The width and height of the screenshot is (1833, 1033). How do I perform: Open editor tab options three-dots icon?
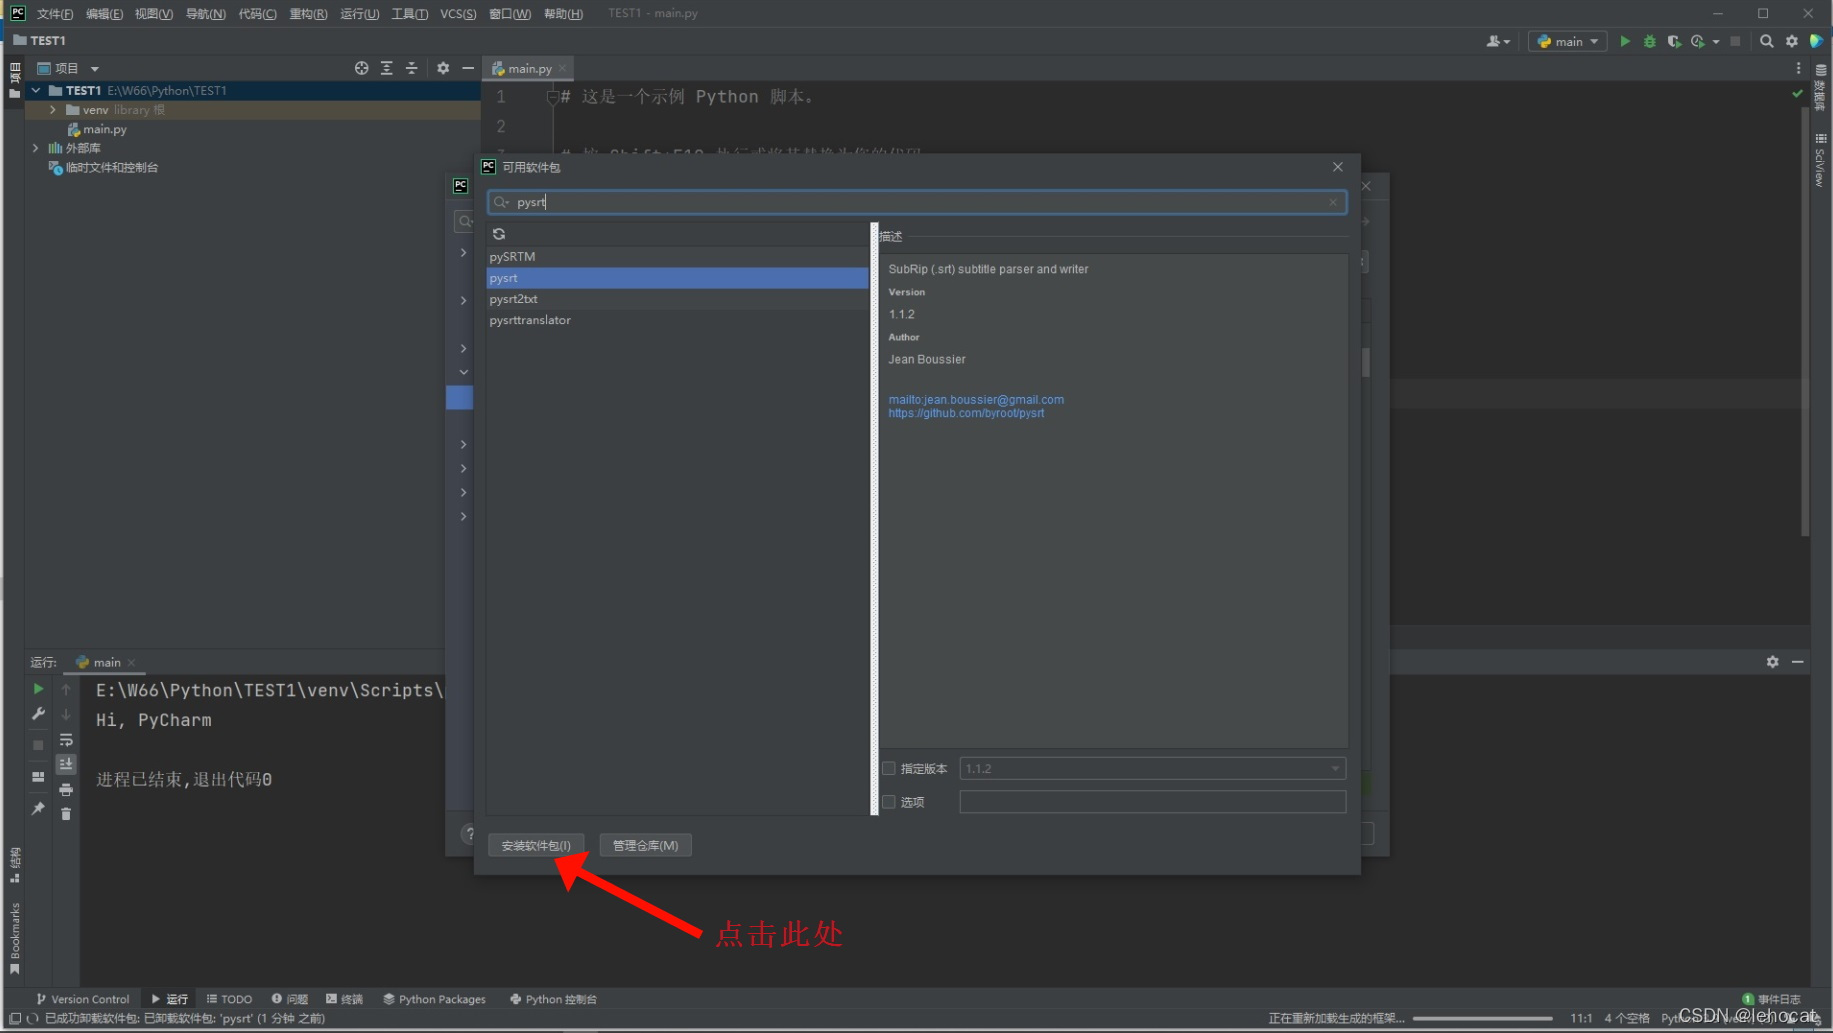pyautogui.click(x=1798, y=68)
